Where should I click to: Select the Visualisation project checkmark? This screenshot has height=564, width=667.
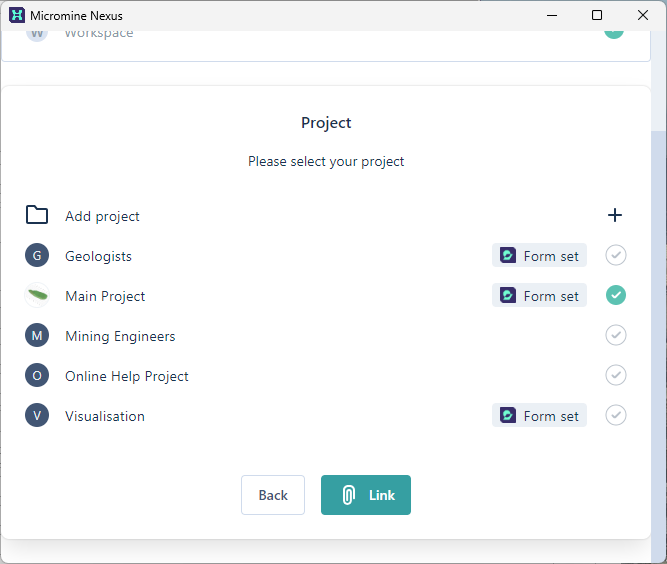click(x=616, y=416)
